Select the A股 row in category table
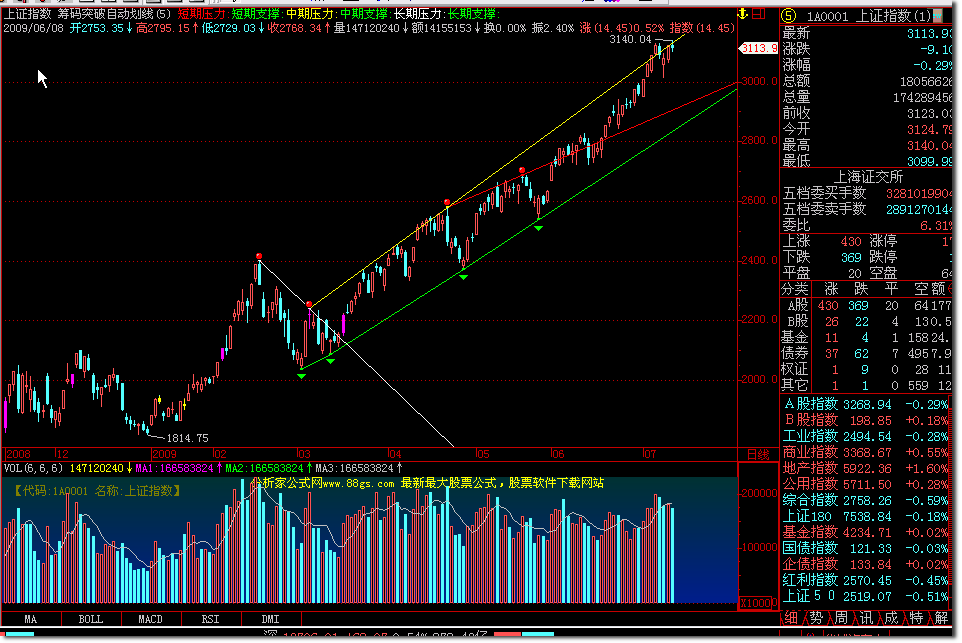 tap(867, 305)
